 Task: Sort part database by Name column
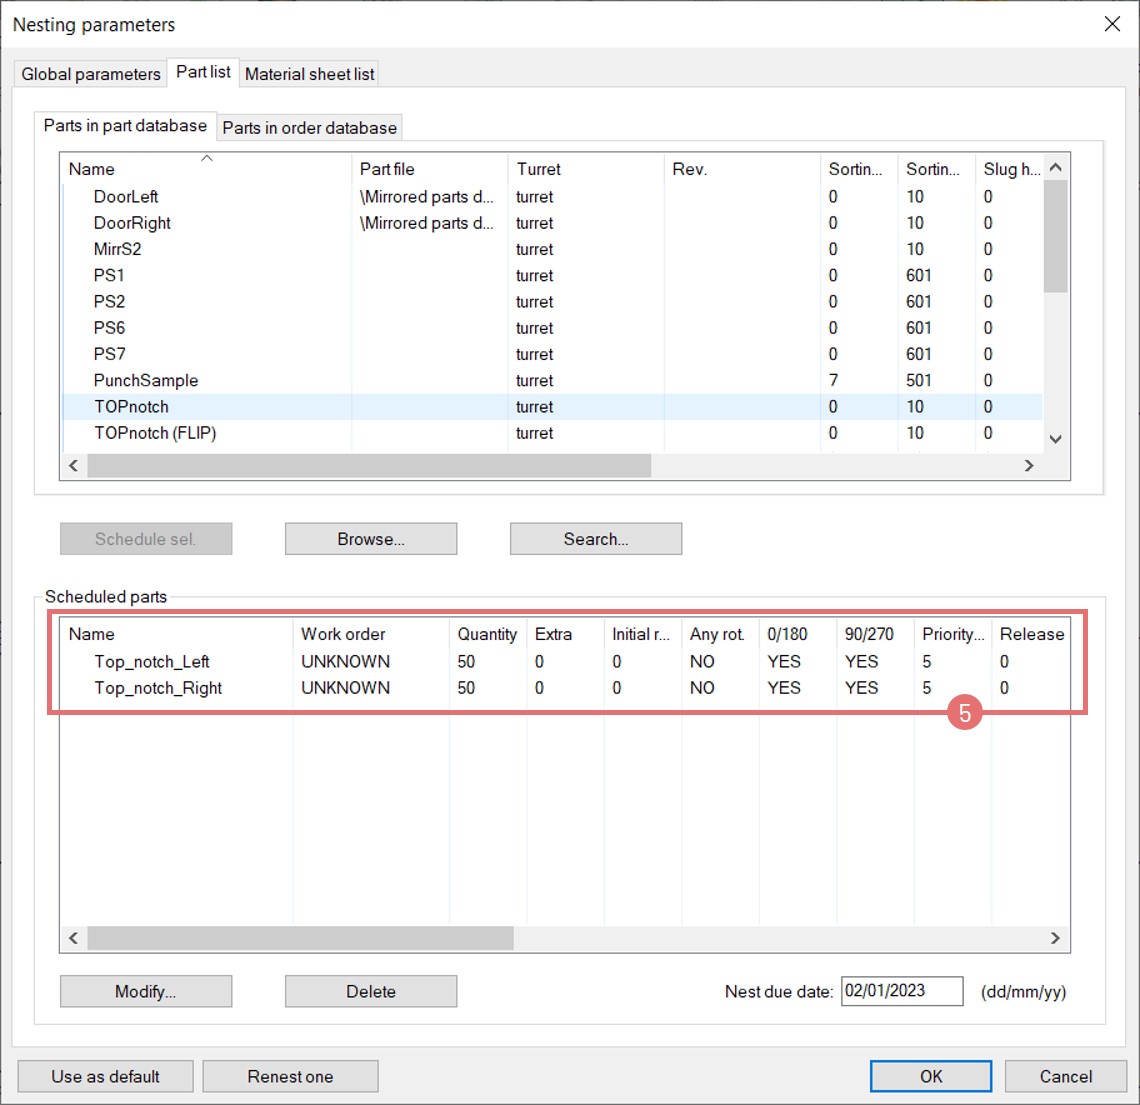click(x=92, y=170)
